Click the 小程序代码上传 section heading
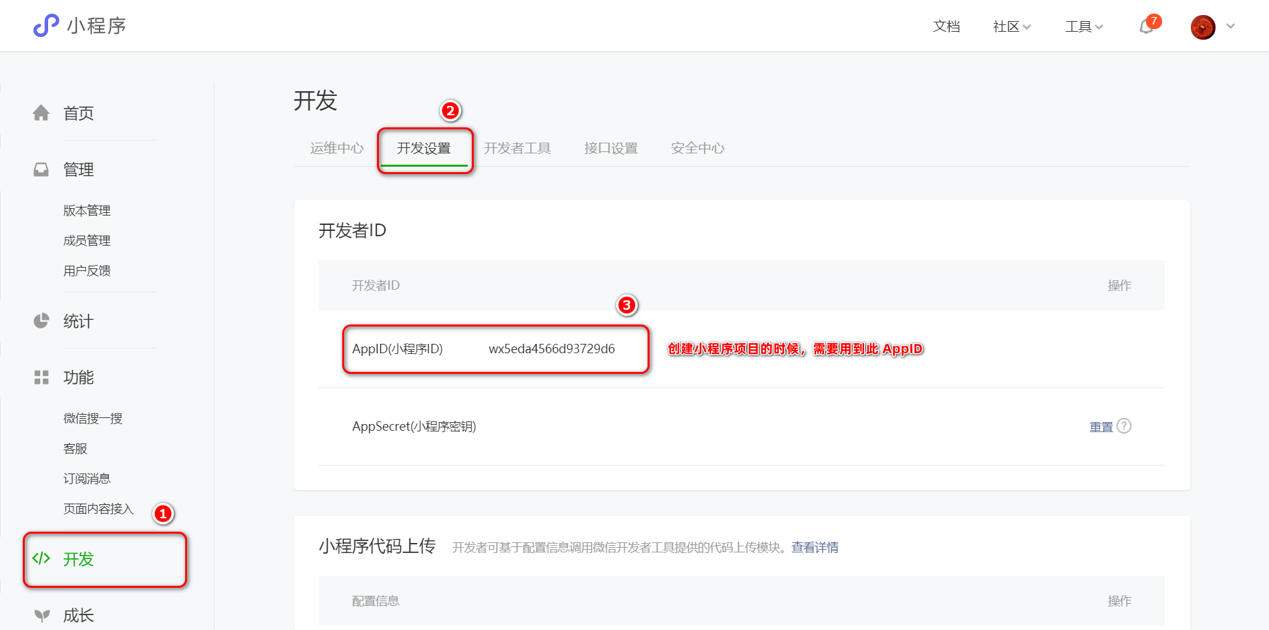The width and height of the screenshot is (1269, 630). click(377, 546)
